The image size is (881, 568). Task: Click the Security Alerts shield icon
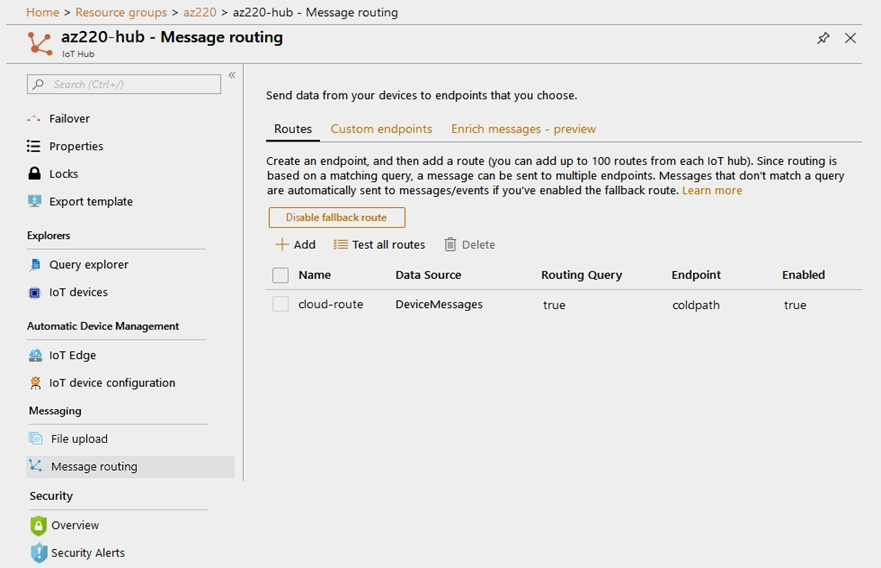coord(38,553)
